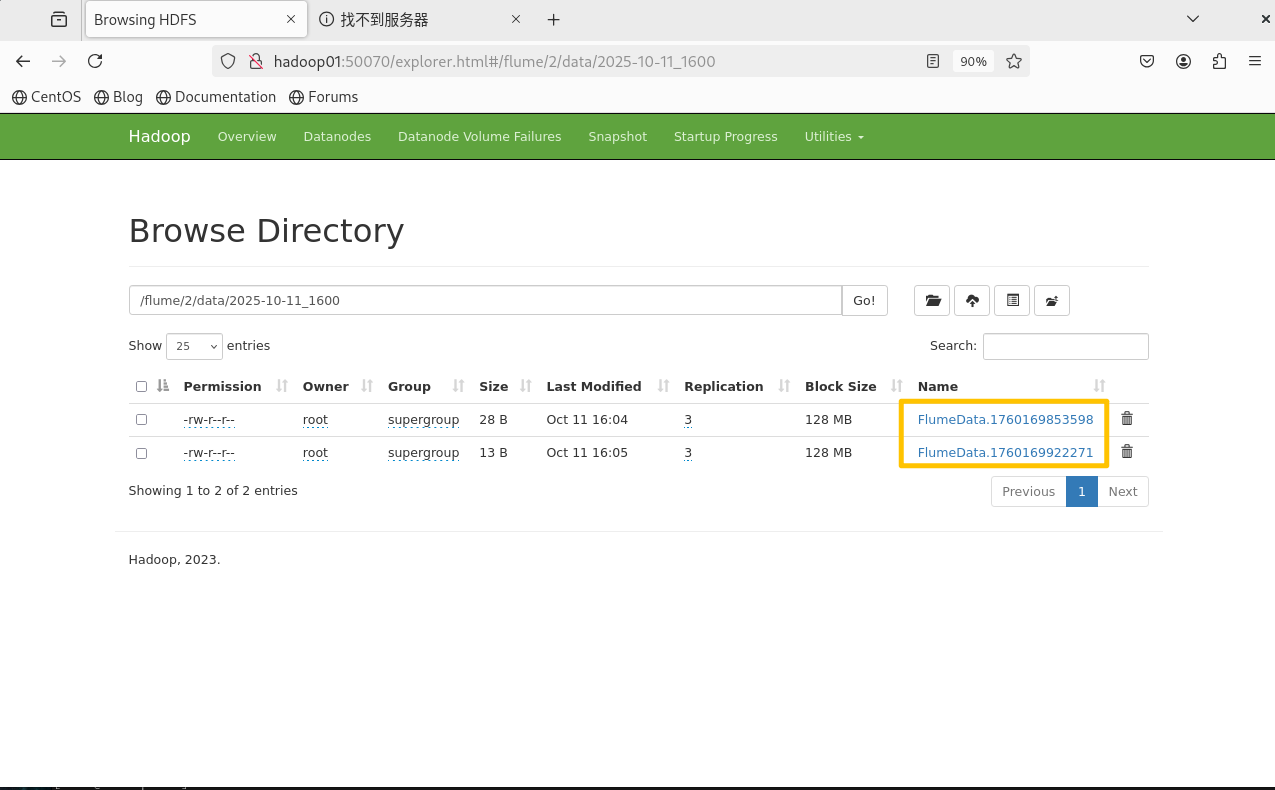Click the 90% zoom level indicator

[973, 61]
